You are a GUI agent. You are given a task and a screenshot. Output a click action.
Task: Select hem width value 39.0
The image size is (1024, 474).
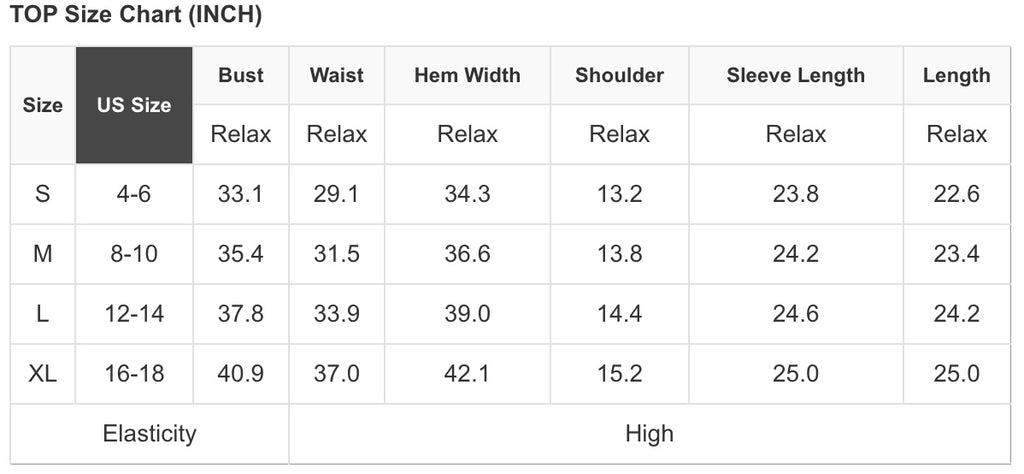[x=467, y=314]
